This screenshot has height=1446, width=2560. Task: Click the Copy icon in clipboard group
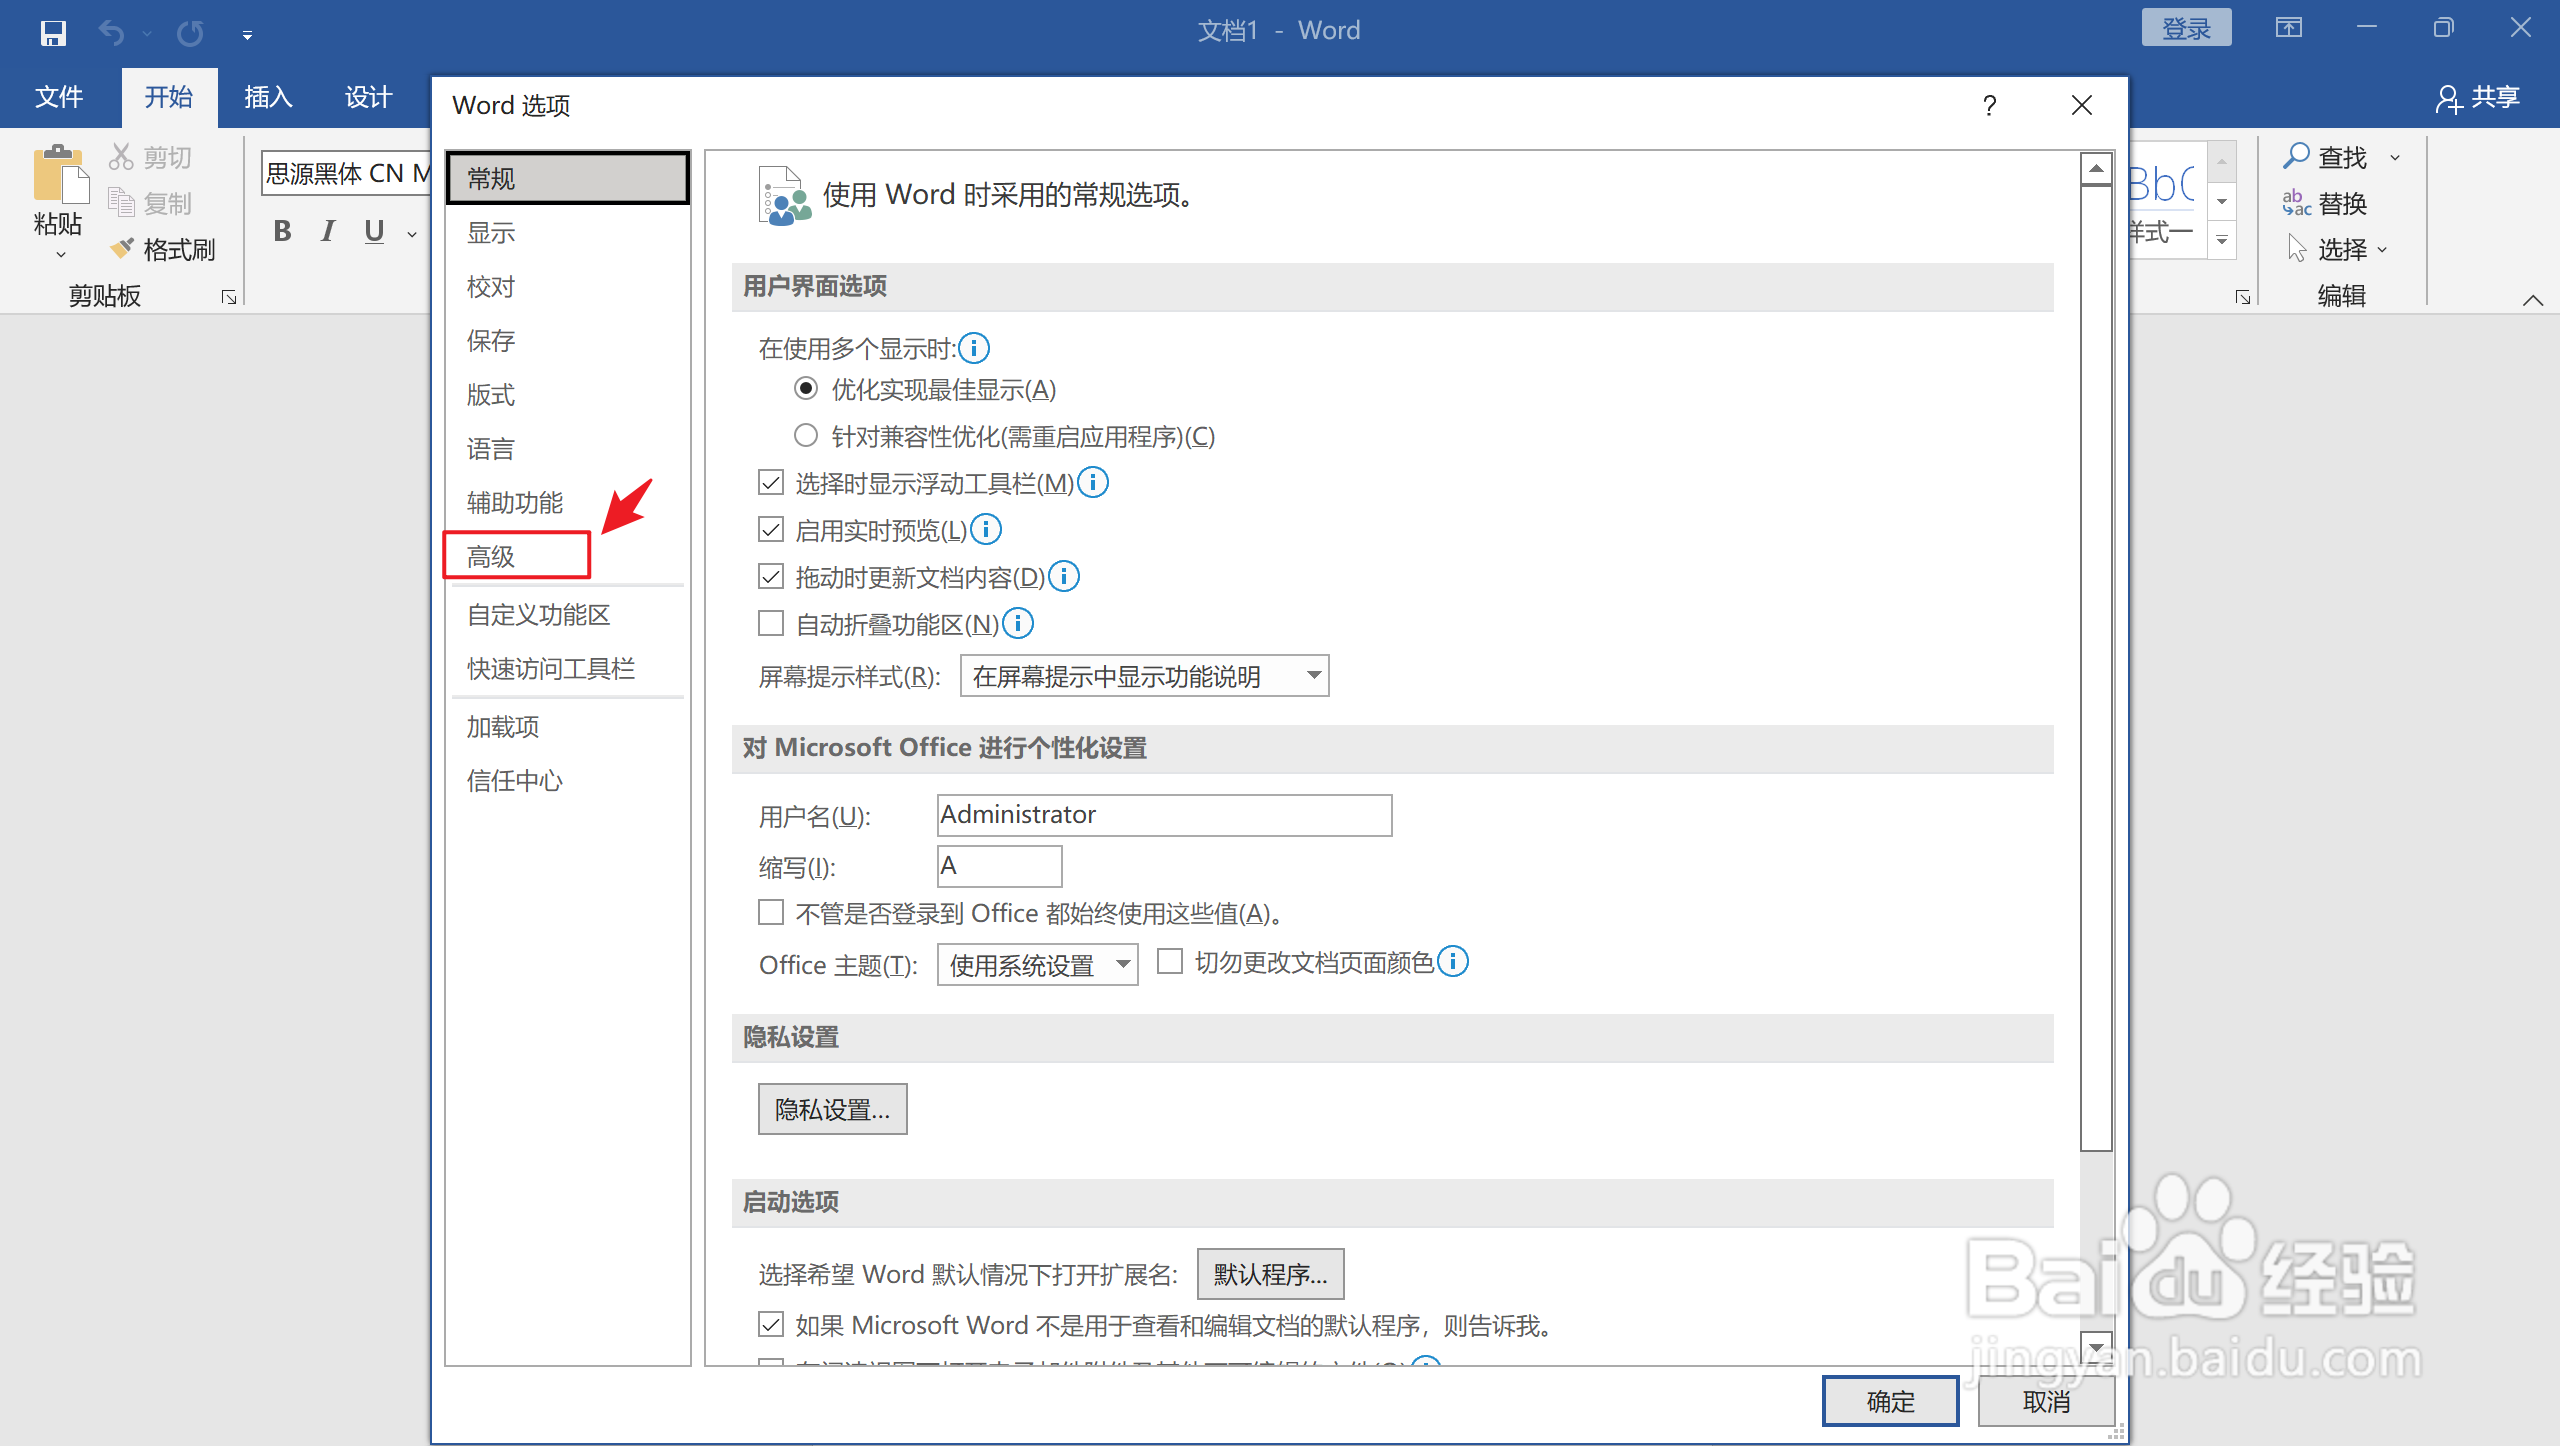pyautogui.click(x=121, y=203)
